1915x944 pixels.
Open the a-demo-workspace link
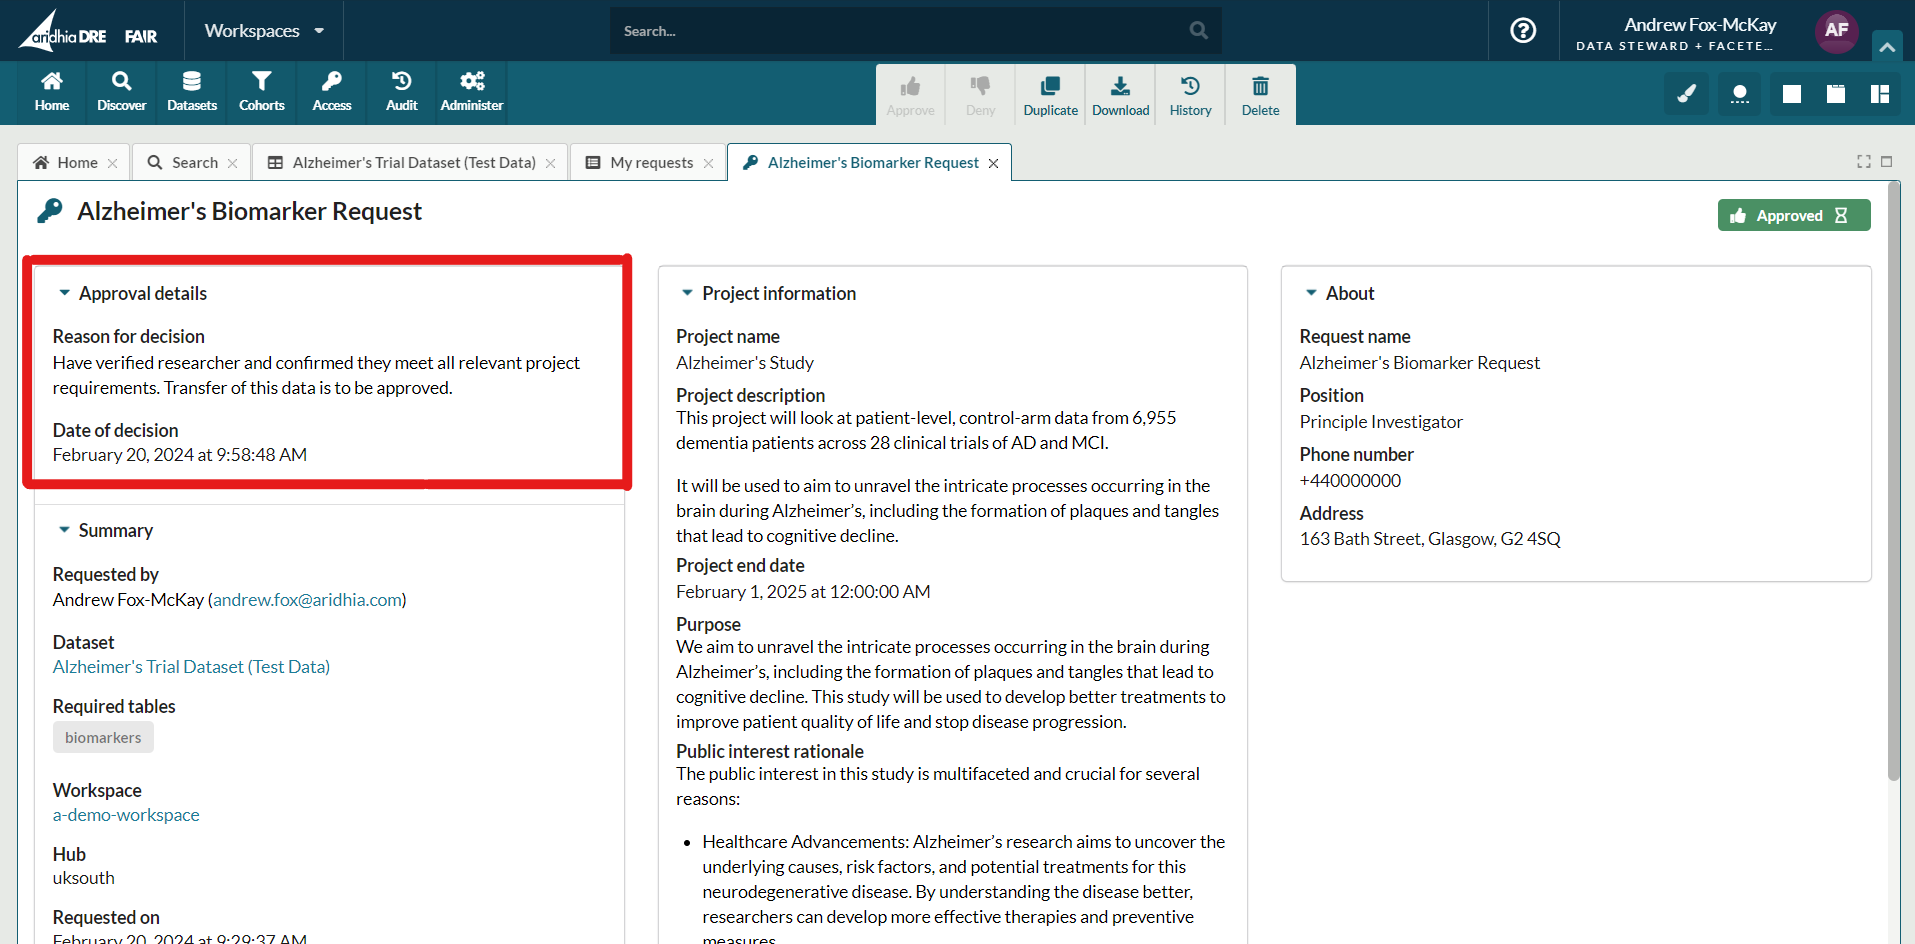click(x=126, y=815)
